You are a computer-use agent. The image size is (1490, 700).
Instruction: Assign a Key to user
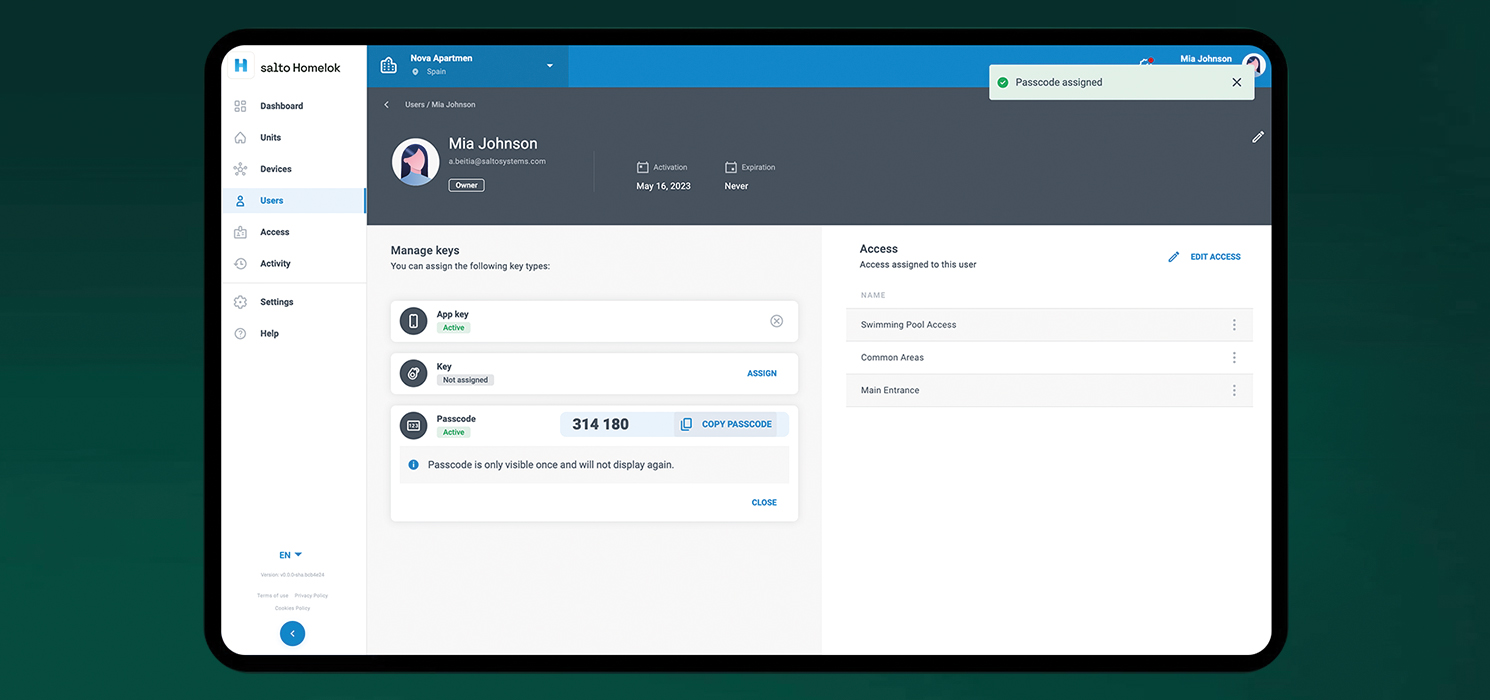coord(762,374)
